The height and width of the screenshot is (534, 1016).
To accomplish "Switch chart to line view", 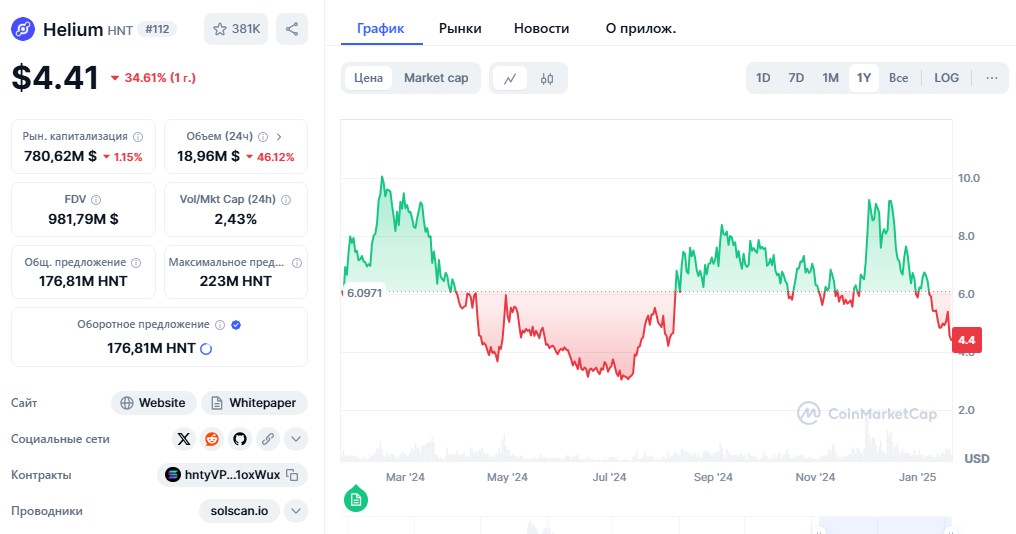I will pyautogui.click(x=510, y=78).
